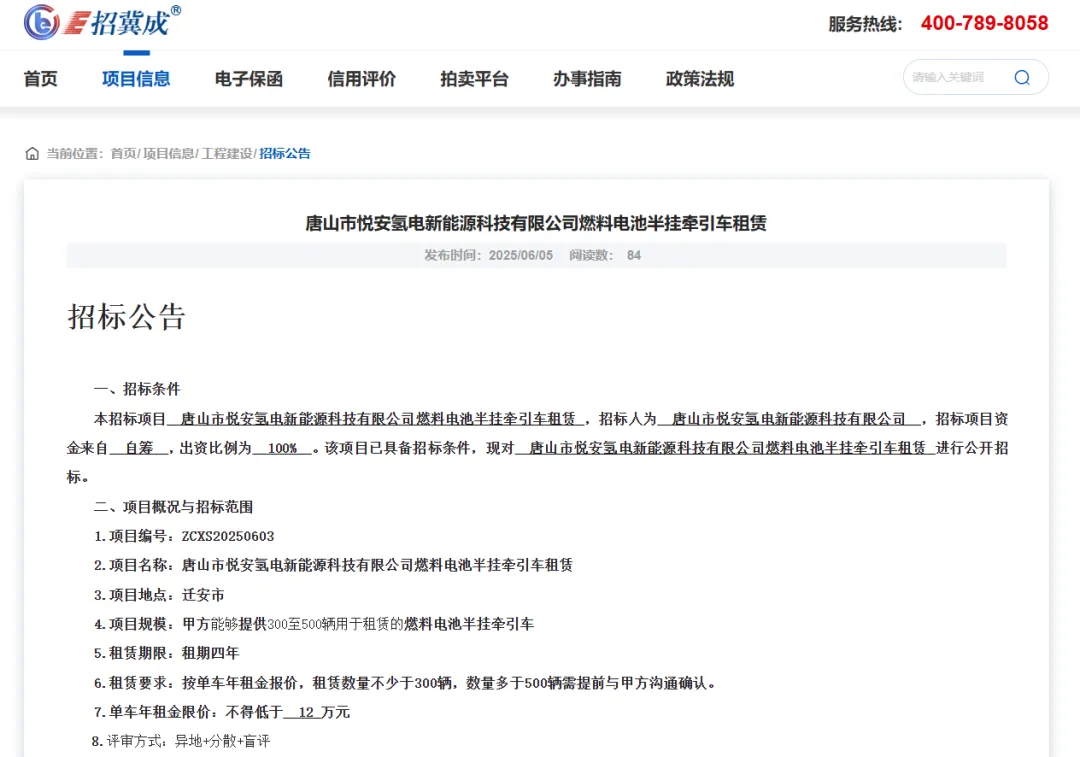Screen dimensions: 1080x757
Task: Click the line 8.评审方式:异地+分散+盲评
Action: [180, 741]
